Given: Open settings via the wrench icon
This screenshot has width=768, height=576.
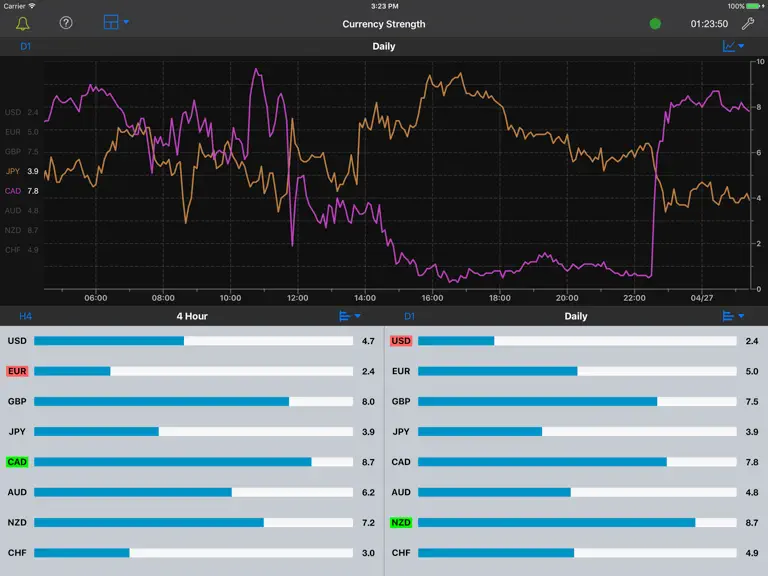Looking at the screenshot, I should click(x=747, y=24).
